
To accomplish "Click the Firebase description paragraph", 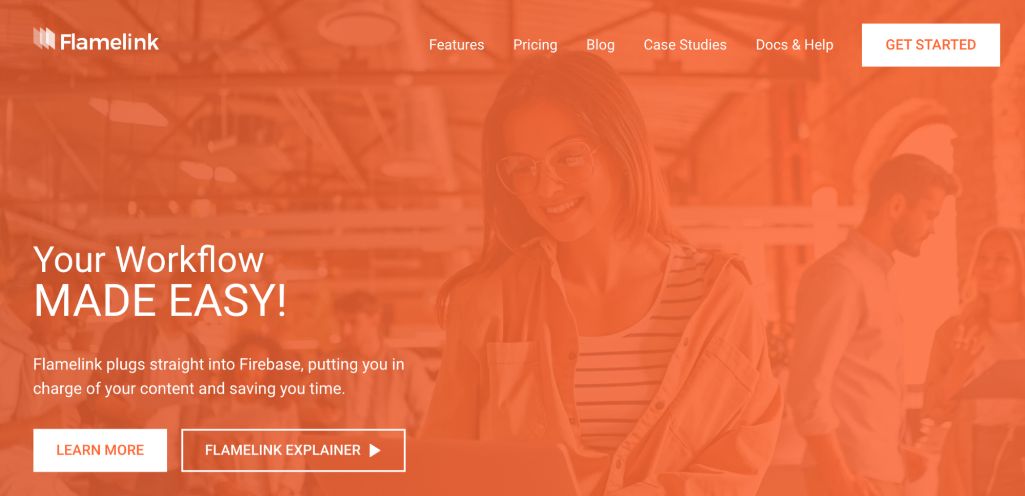I will (x=219, y=376).
